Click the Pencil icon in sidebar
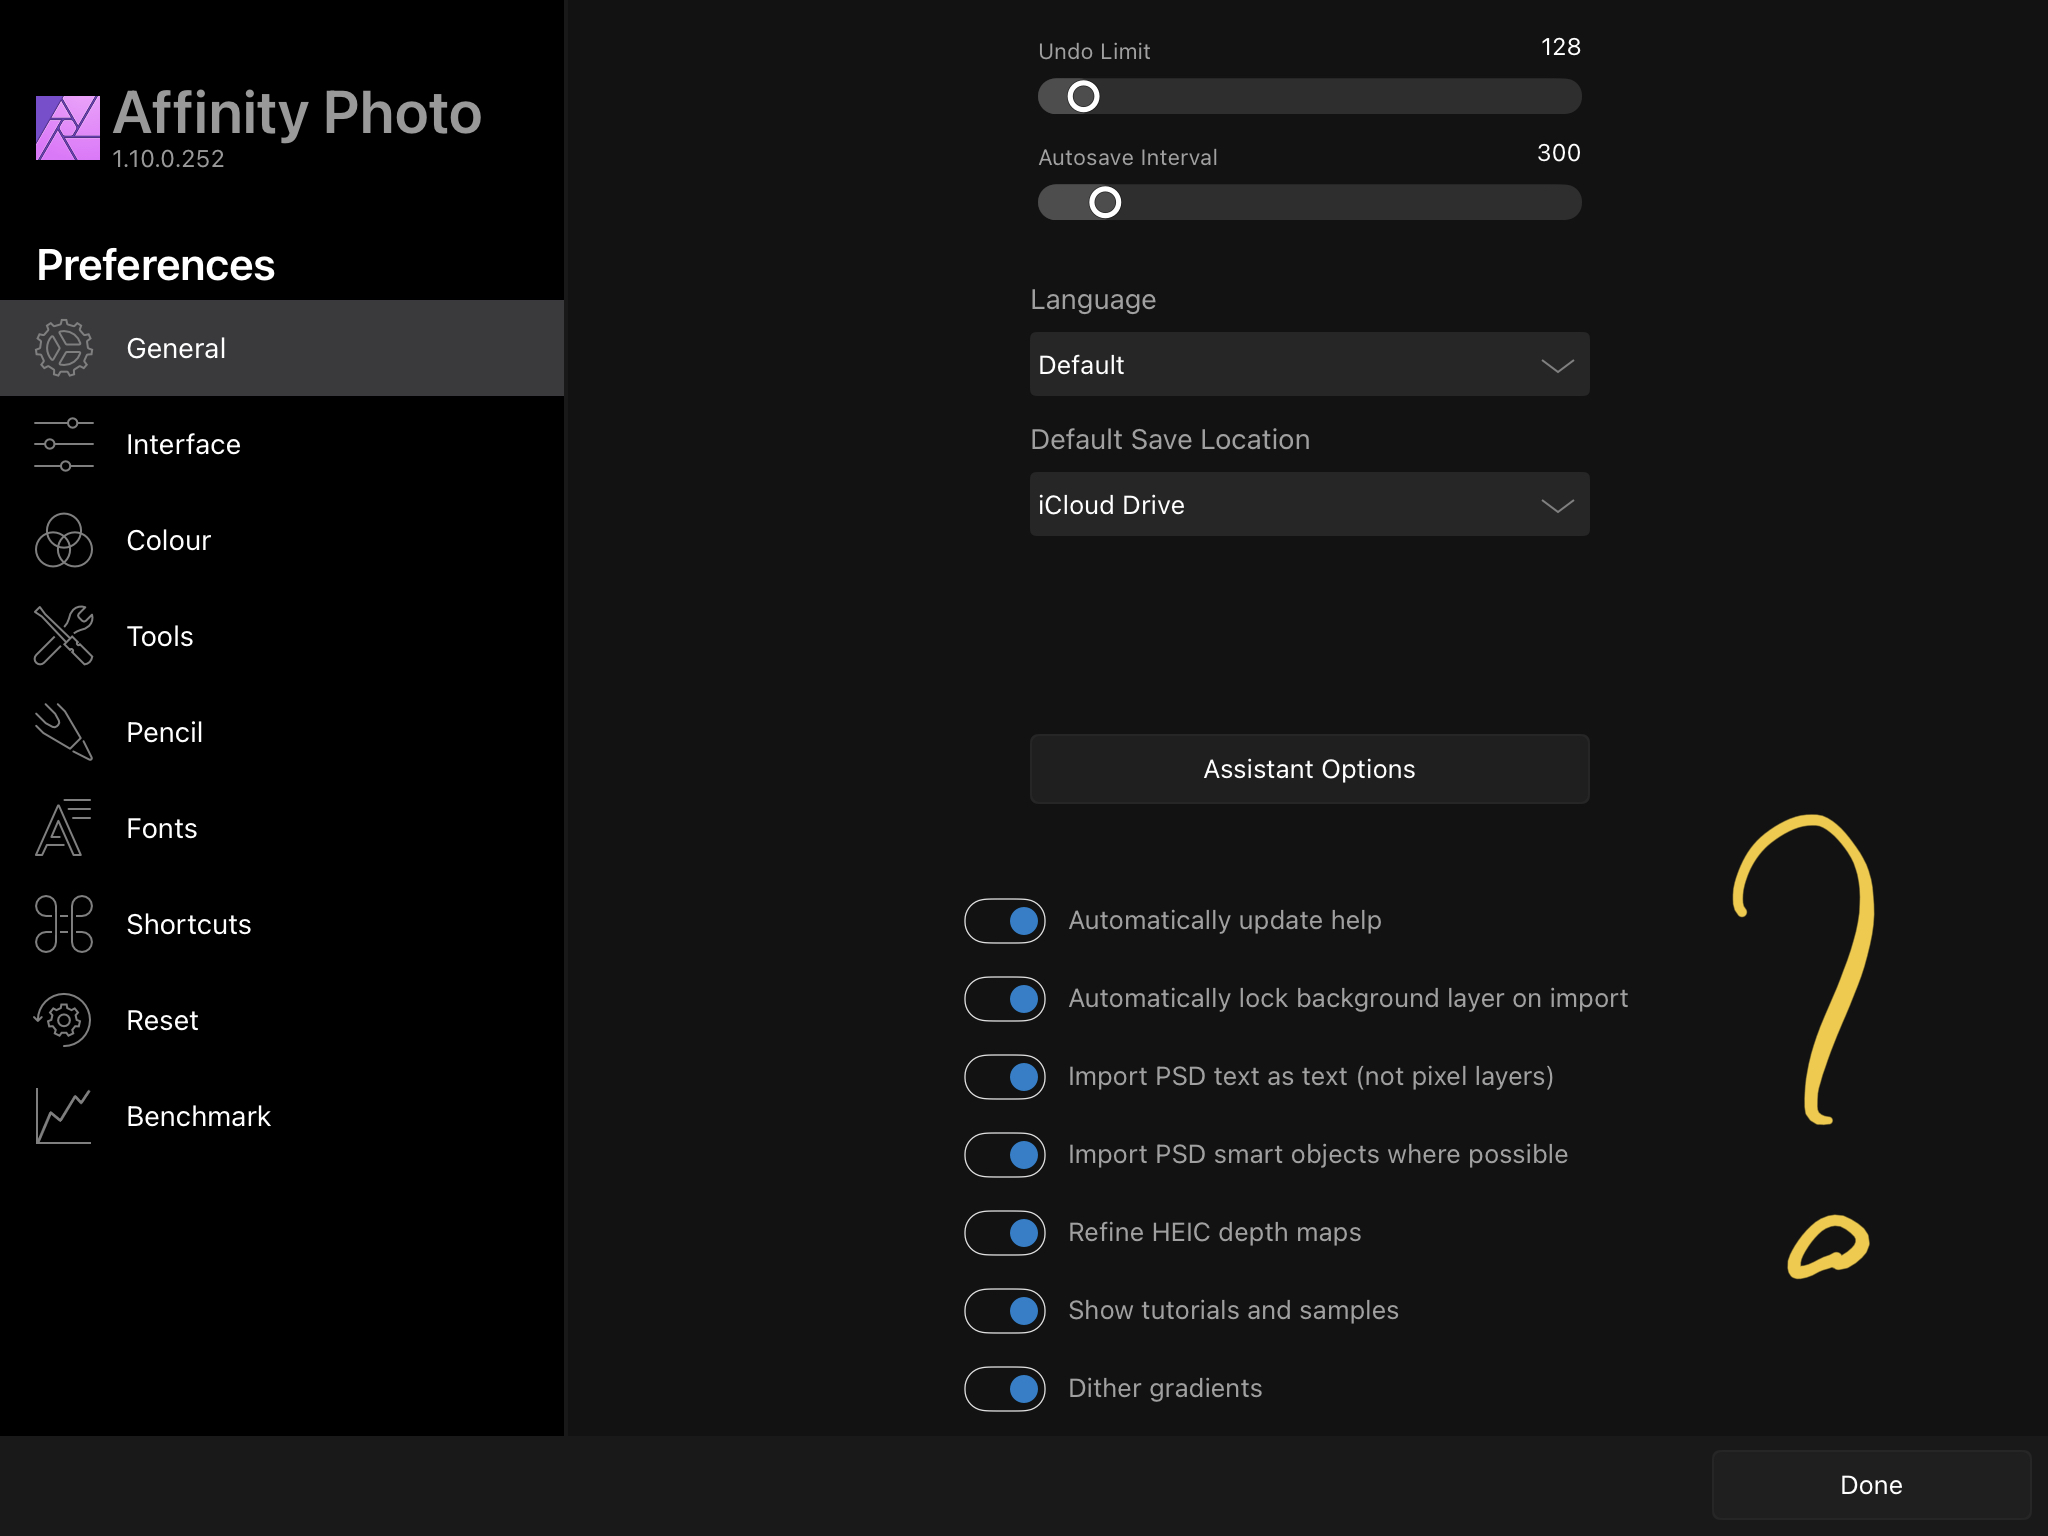 pos(64,732)
